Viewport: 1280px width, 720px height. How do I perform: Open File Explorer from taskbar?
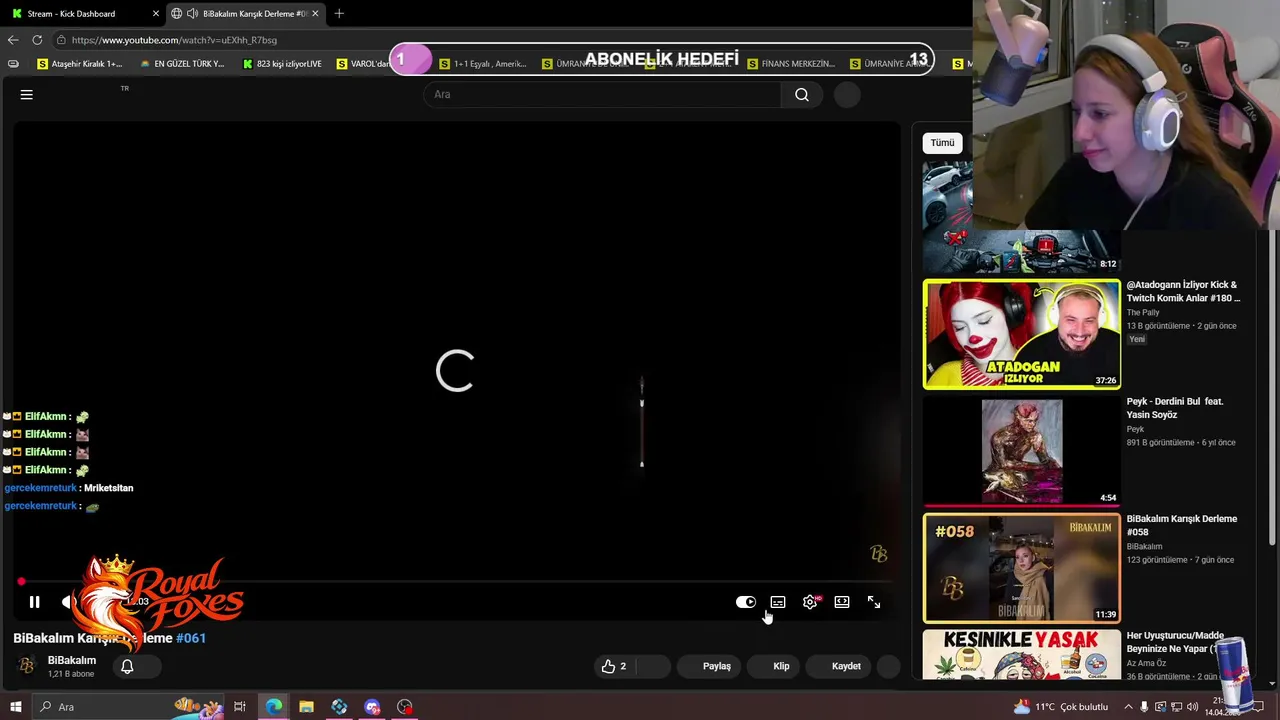pyautogui.click(x=306, y=707)
